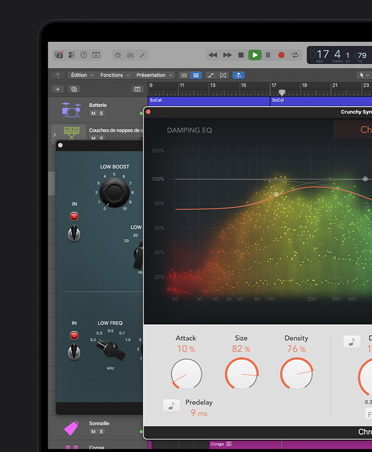Click the LCD position display

[339, 55]
